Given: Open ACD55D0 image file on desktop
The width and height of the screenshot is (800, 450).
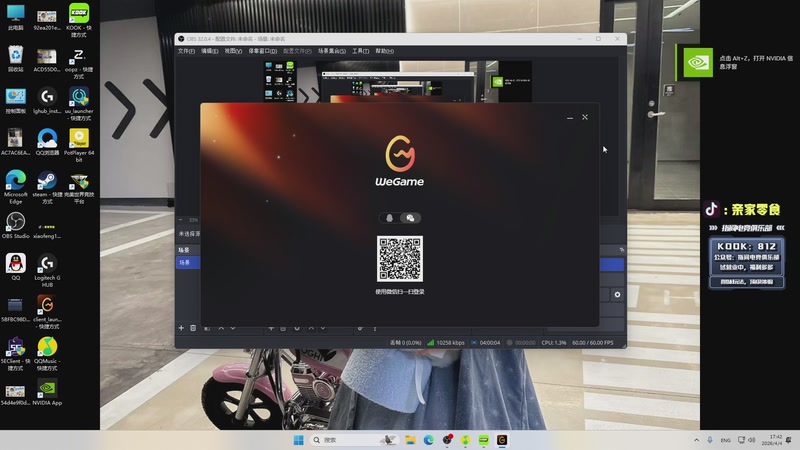Looking at the screenshot, I should [x=47, y=59].
